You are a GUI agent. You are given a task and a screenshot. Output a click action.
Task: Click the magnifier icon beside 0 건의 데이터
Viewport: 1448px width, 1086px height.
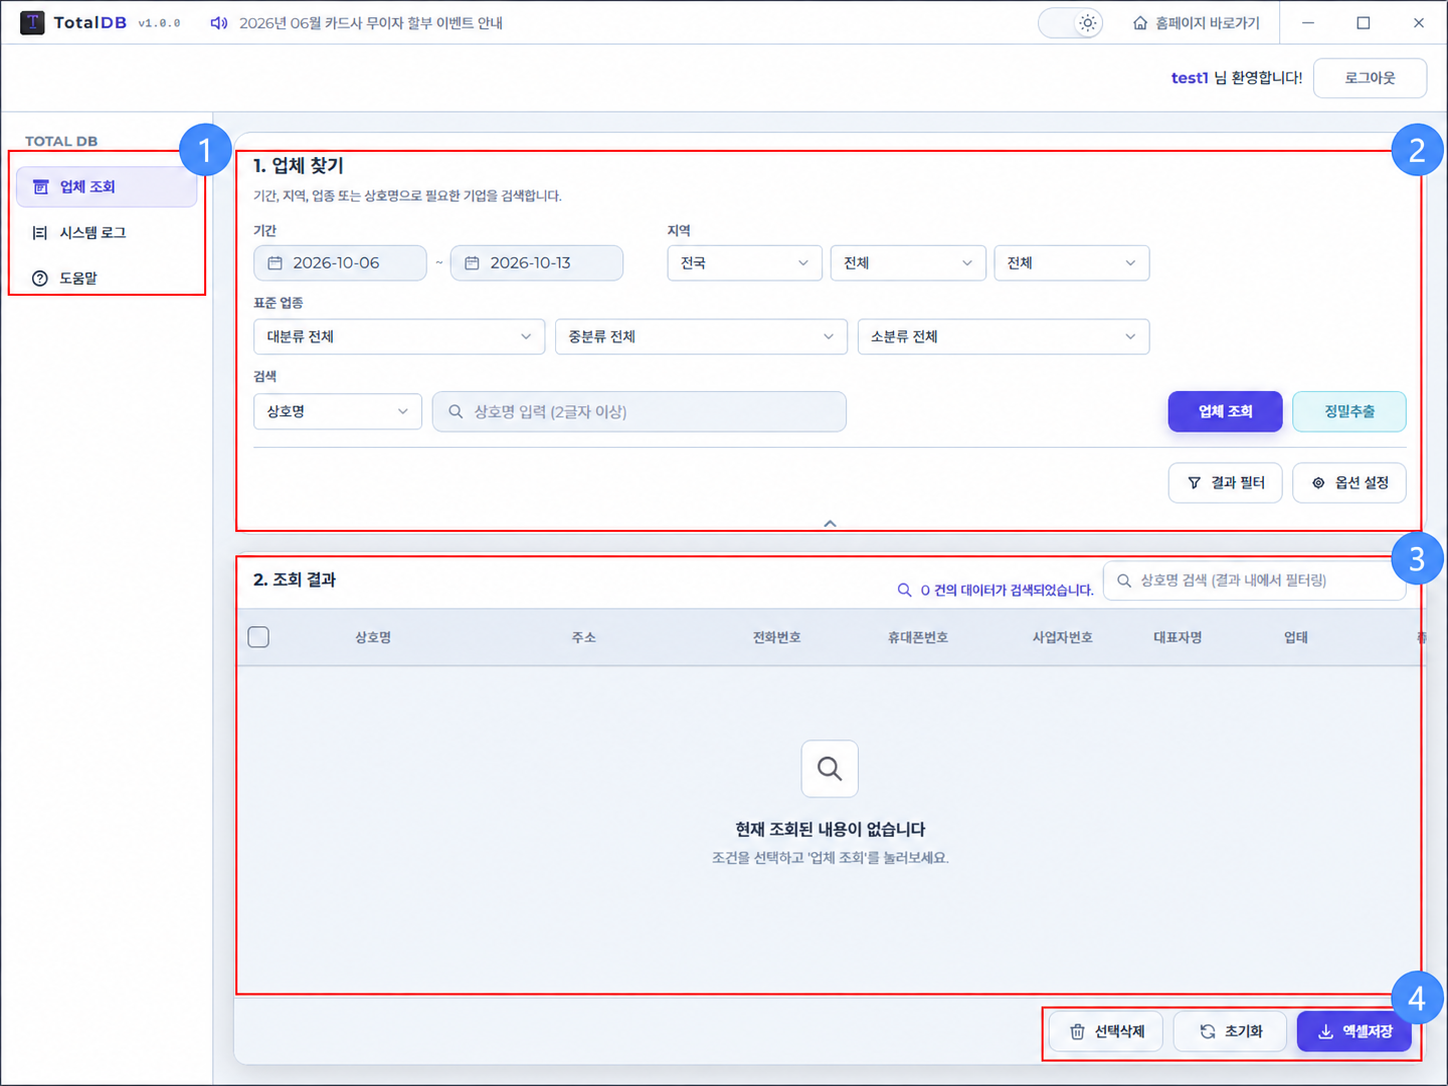tap(904, 590)
